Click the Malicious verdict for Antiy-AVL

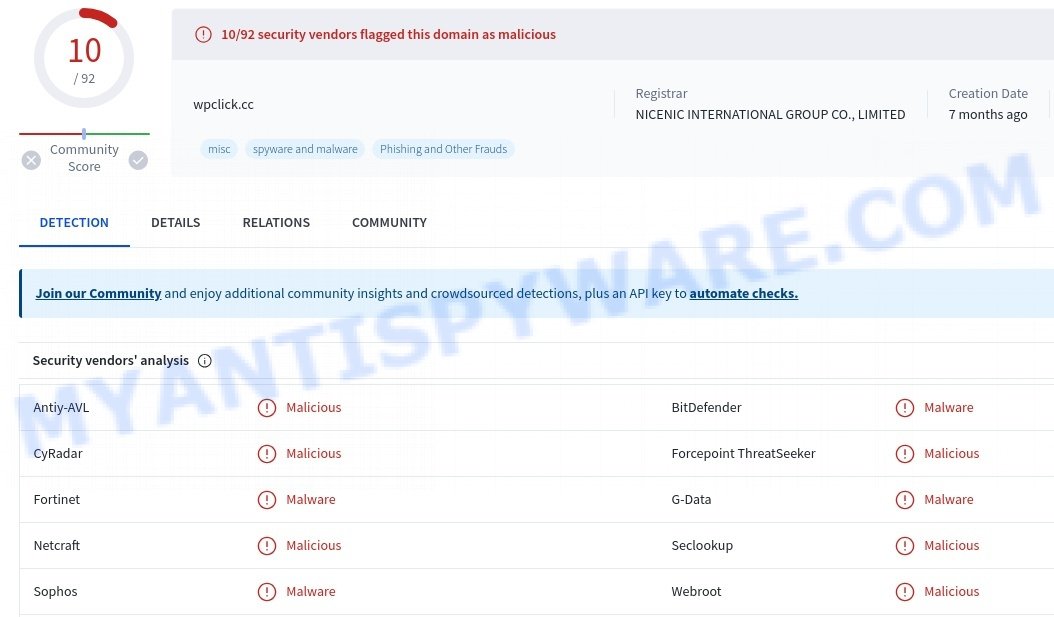coord(314,408)
